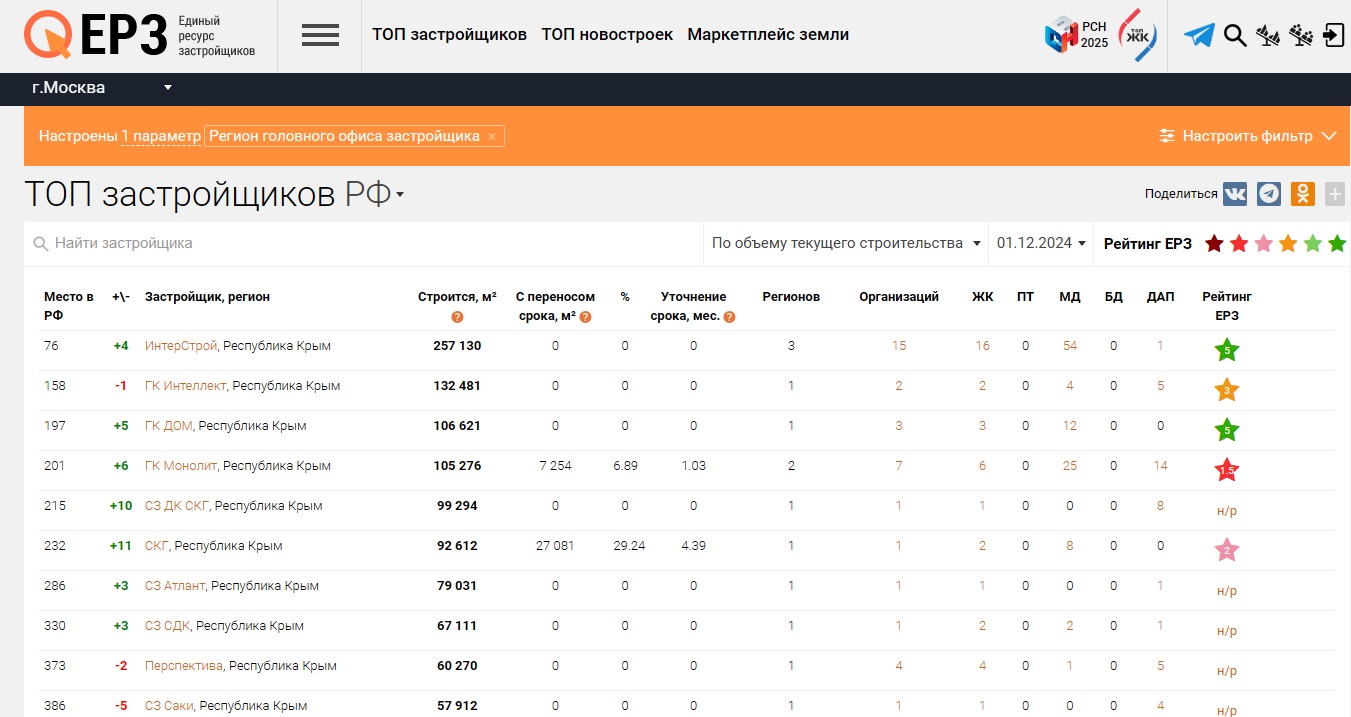The image size is (1351, 717).
Task: Share the page via Telegram
Action: point(1269,194)
